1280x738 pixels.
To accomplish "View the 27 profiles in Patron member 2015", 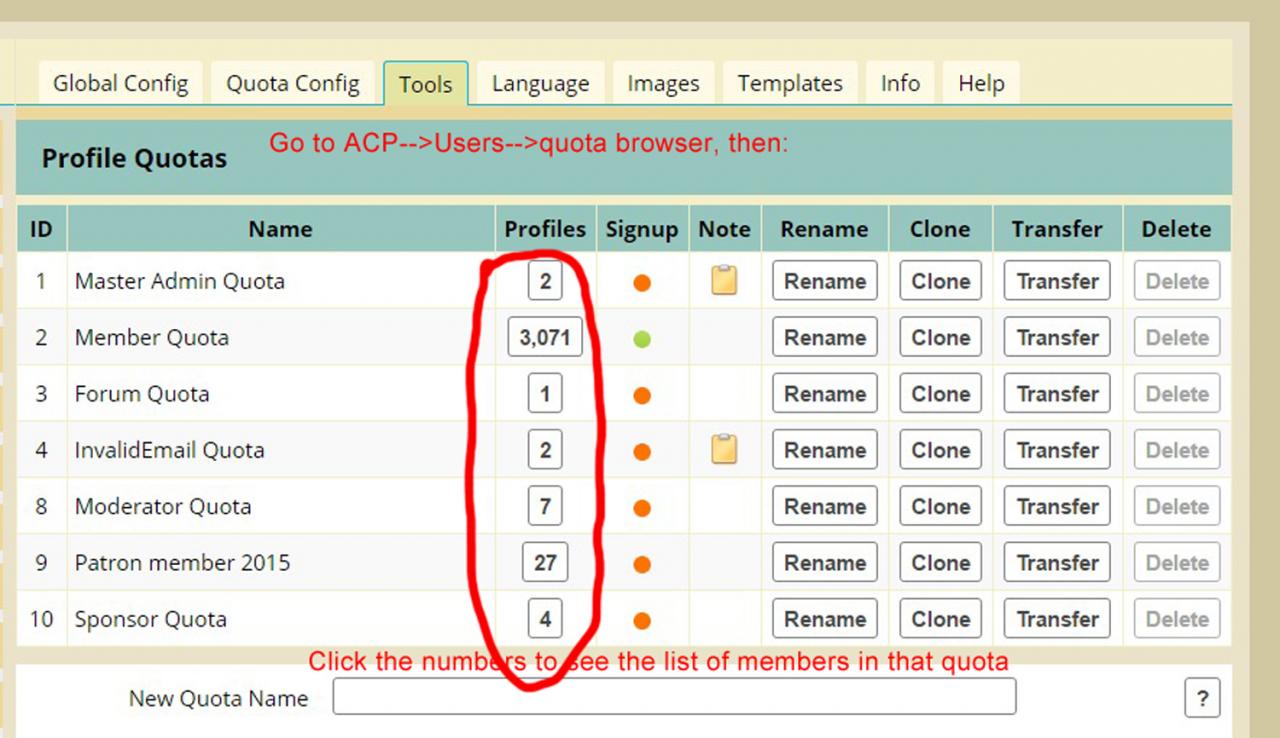I will [x=545, y=563].
